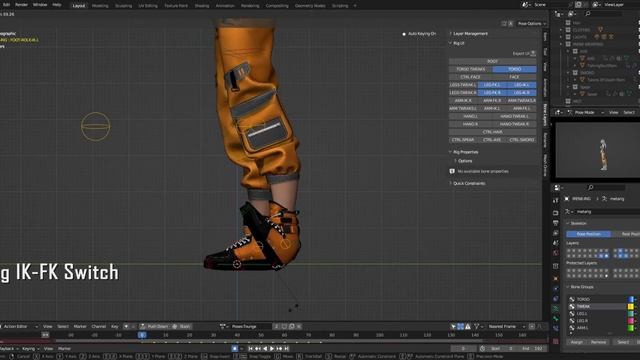
Task: Click the dope sheet filter funnel icon
Action: [476, 327]
